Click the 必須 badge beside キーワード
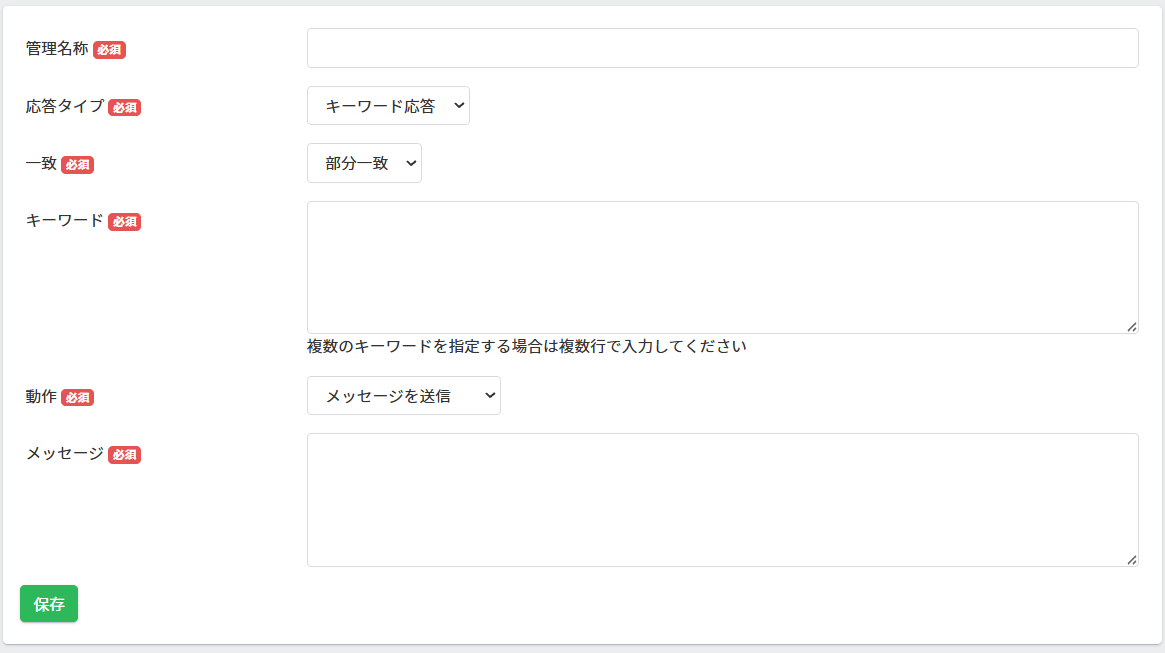Screen dimensions: 1165x653 coord(124,222)
